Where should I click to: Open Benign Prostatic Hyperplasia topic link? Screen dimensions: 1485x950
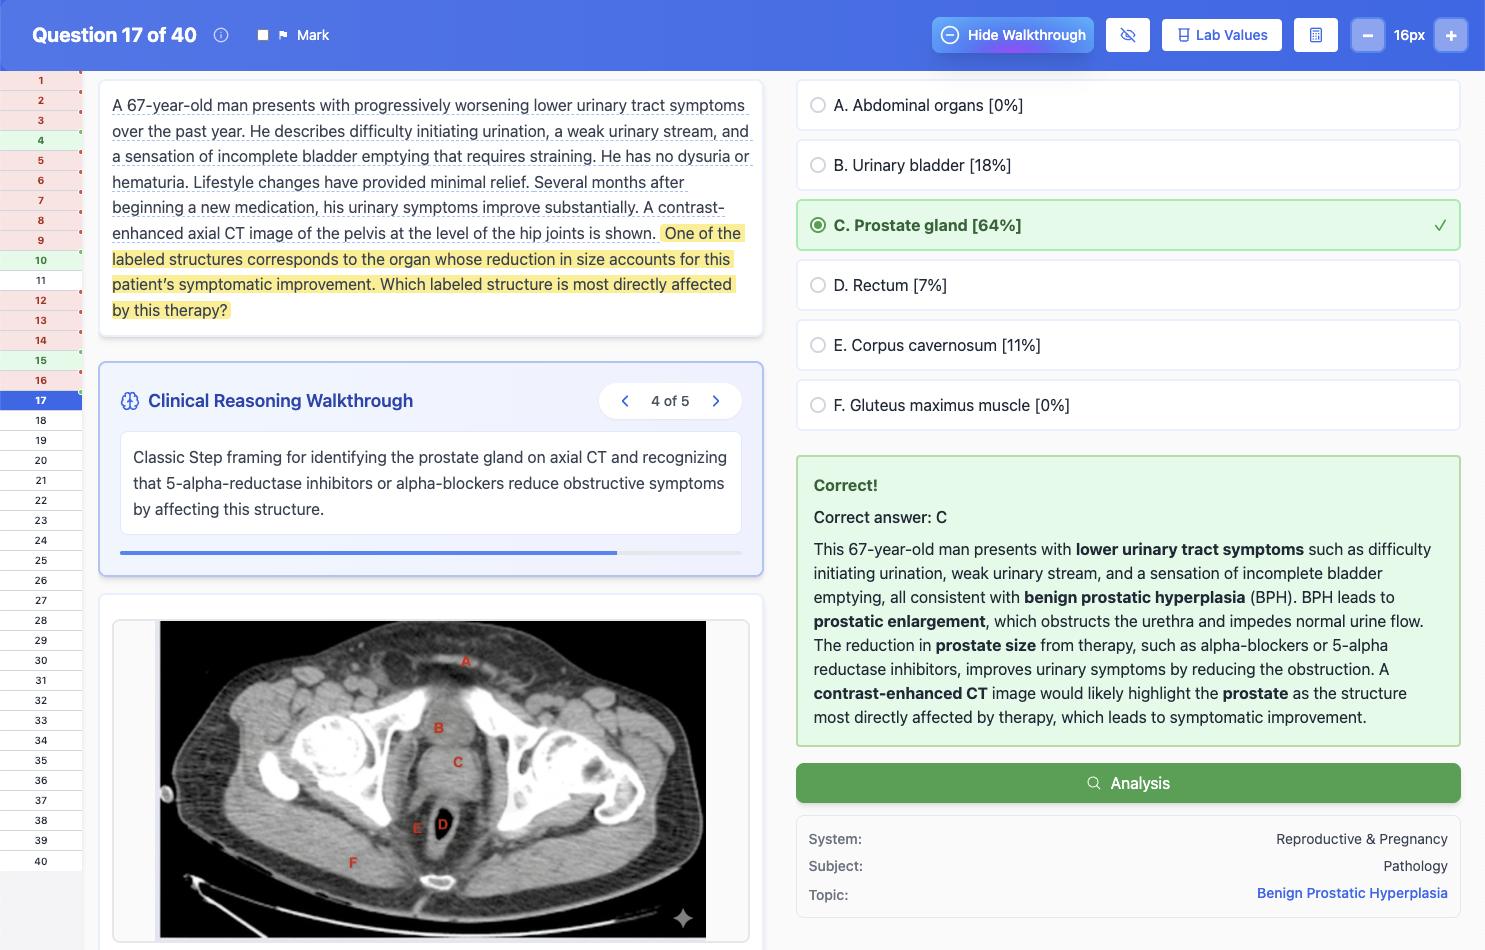point(1352,893)
